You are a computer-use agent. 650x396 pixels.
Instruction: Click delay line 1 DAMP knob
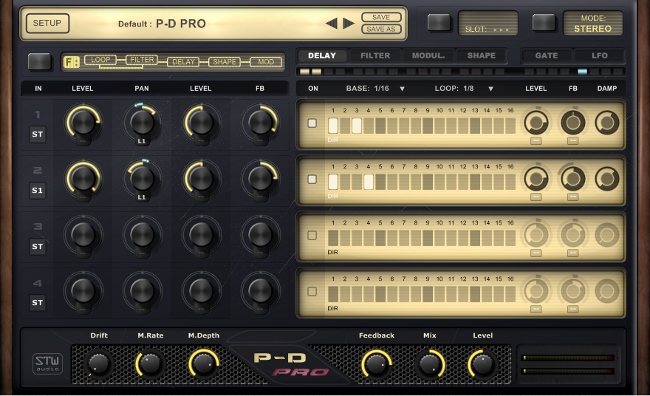click(x=607, y=123)
